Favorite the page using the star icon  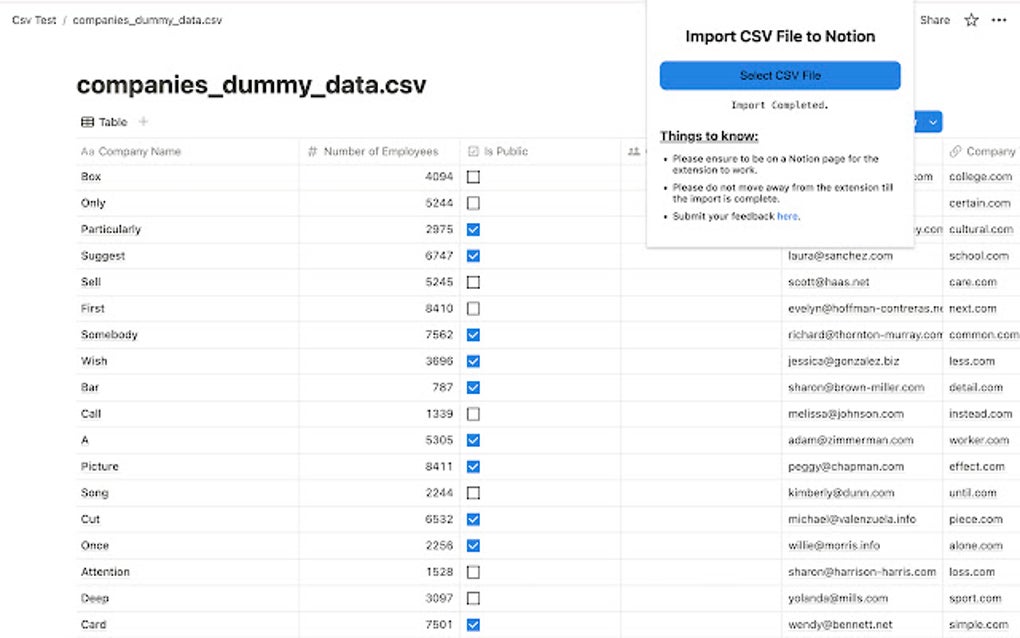click(970, 19)
